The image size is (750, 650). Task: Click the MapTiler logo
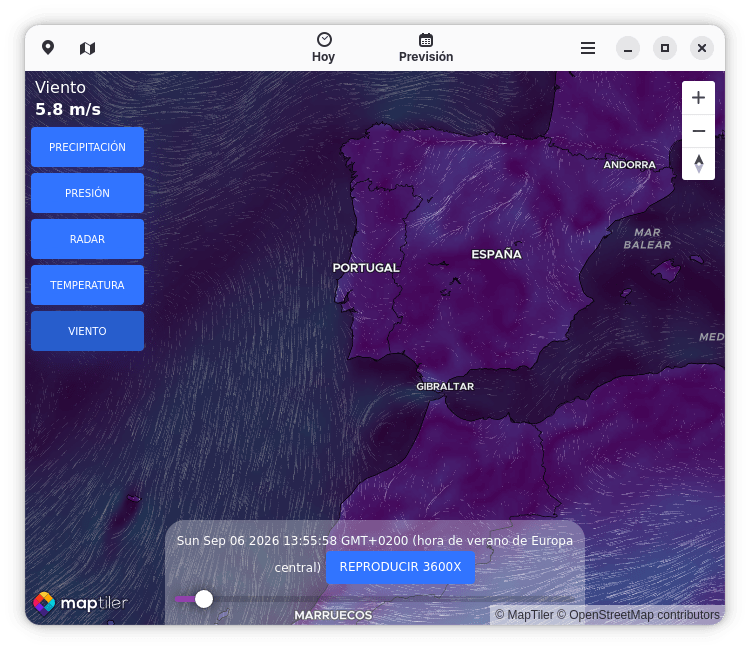[x=80, y=603]
